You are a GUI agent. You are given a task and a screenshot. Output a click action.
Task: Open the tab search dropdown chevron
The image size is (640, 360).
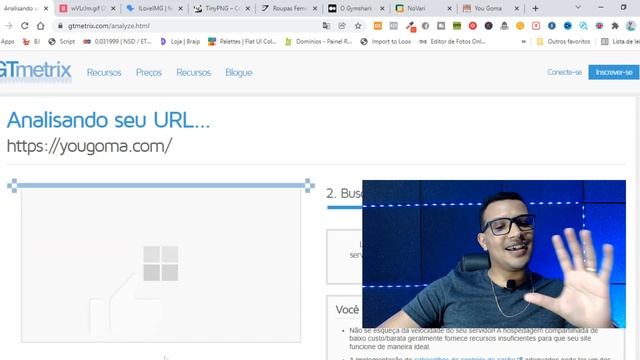click(578, 7)
